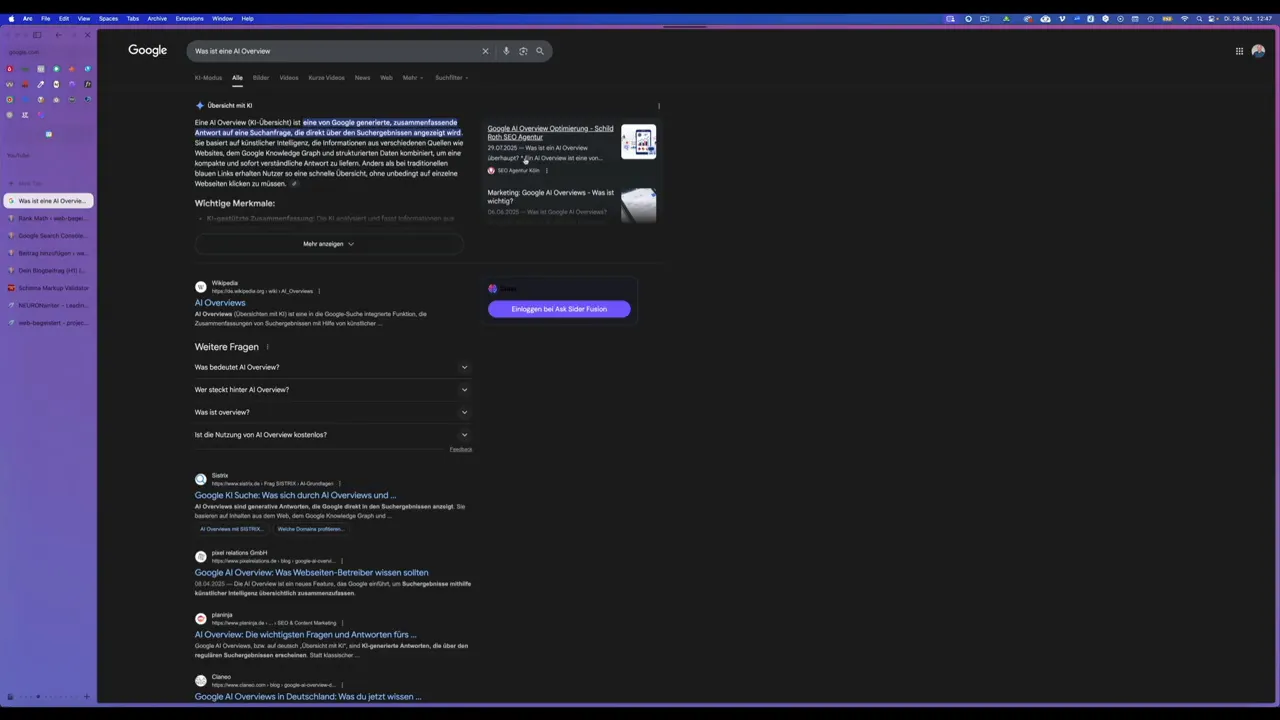
Task: Open the AI overview three-dot options
Action: [658, 105]
